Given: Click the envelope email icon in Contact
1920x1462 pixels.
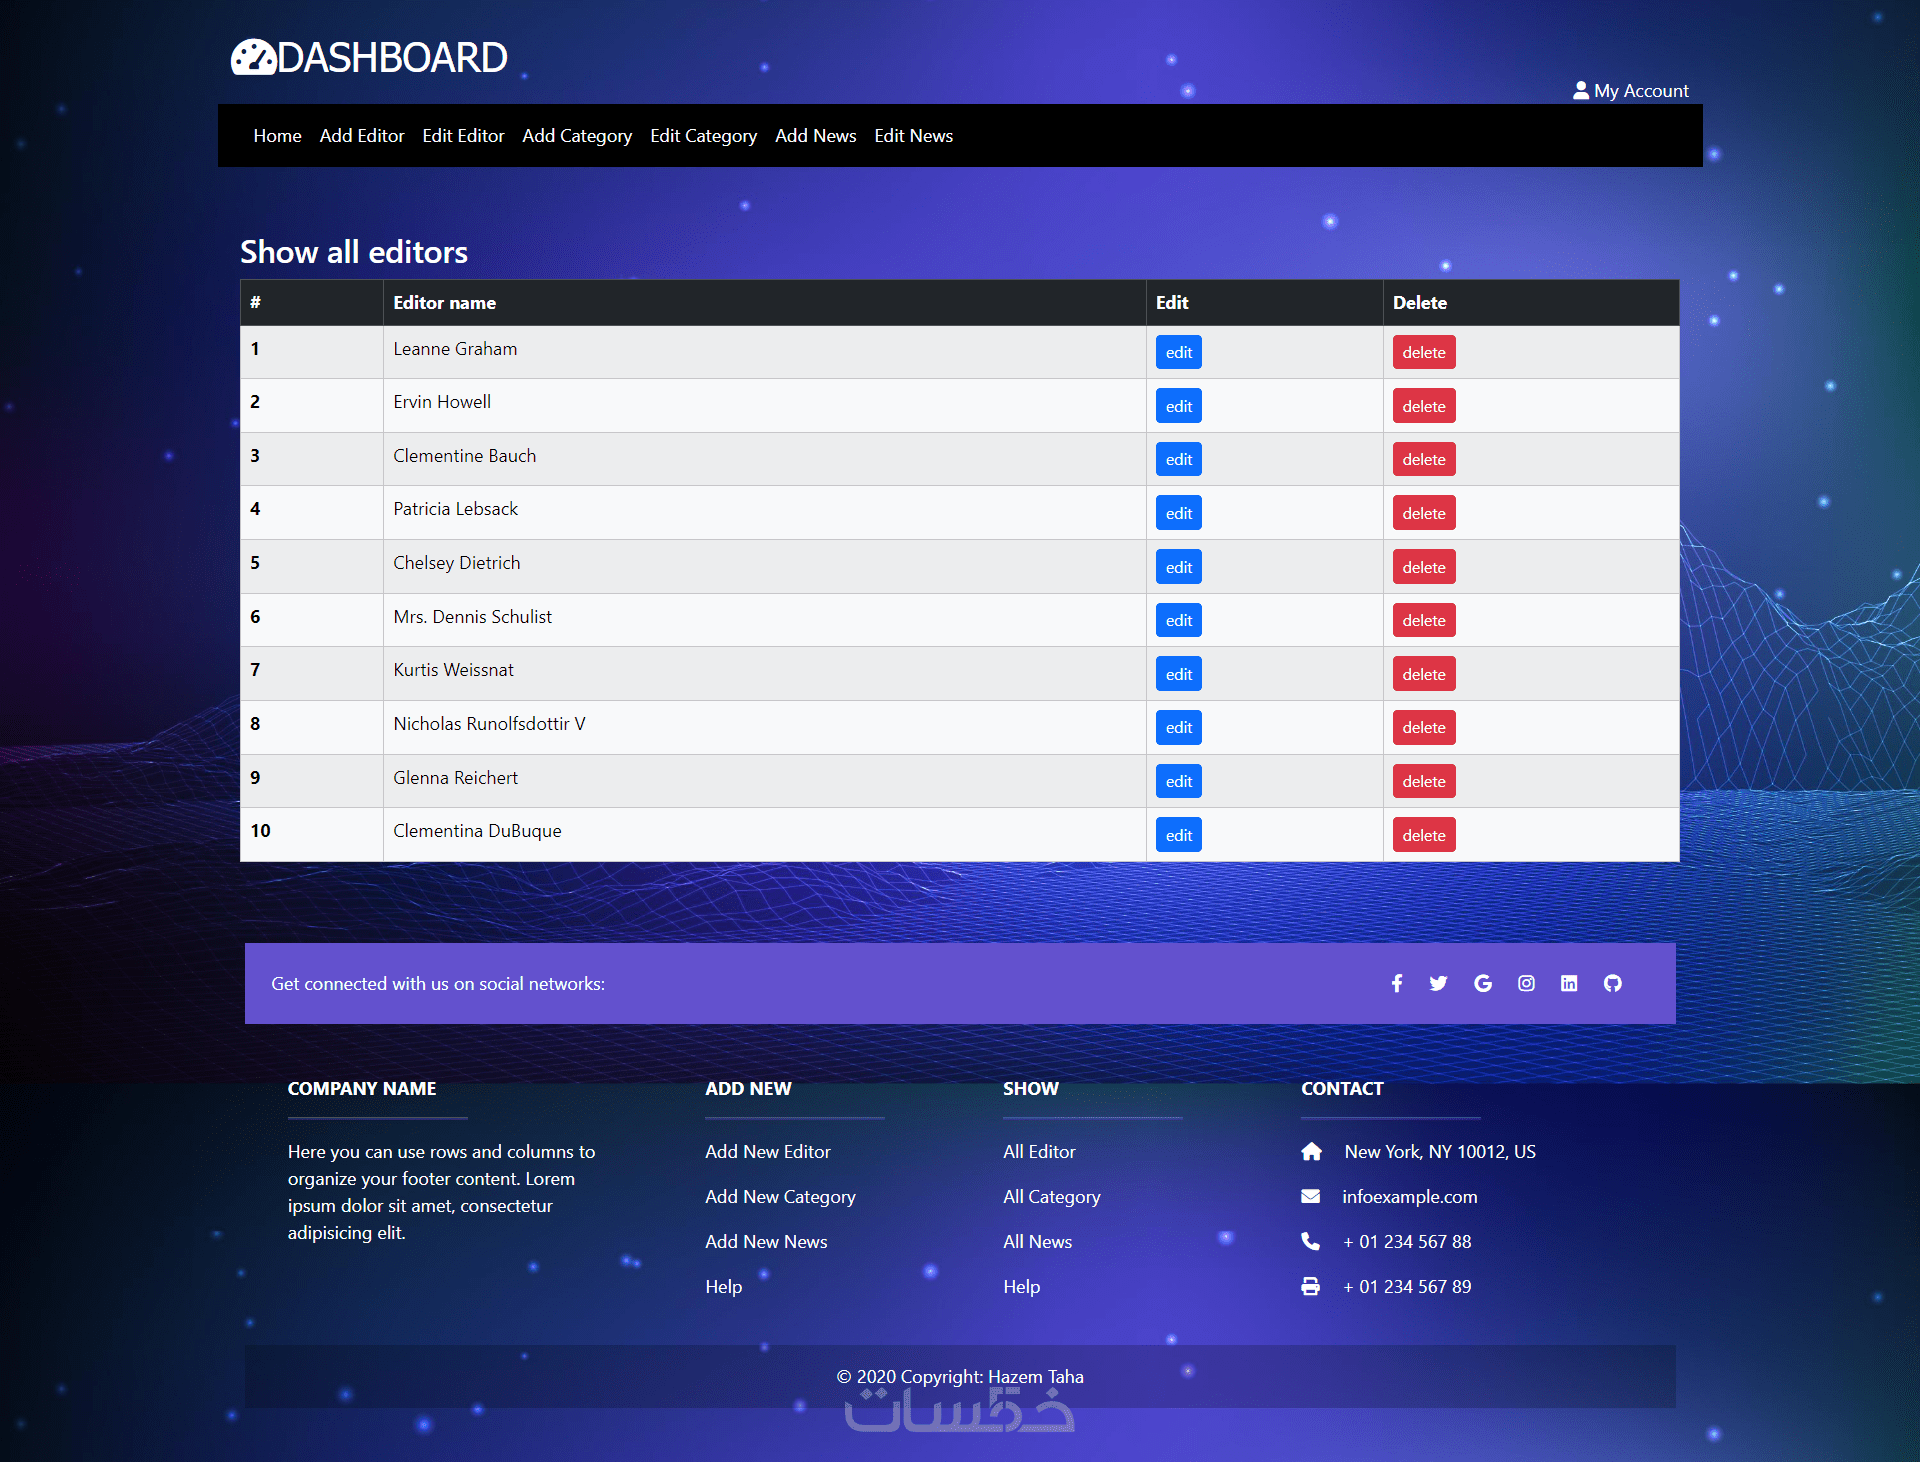Looking at the screenshot, I should tap(1310, 1196).
